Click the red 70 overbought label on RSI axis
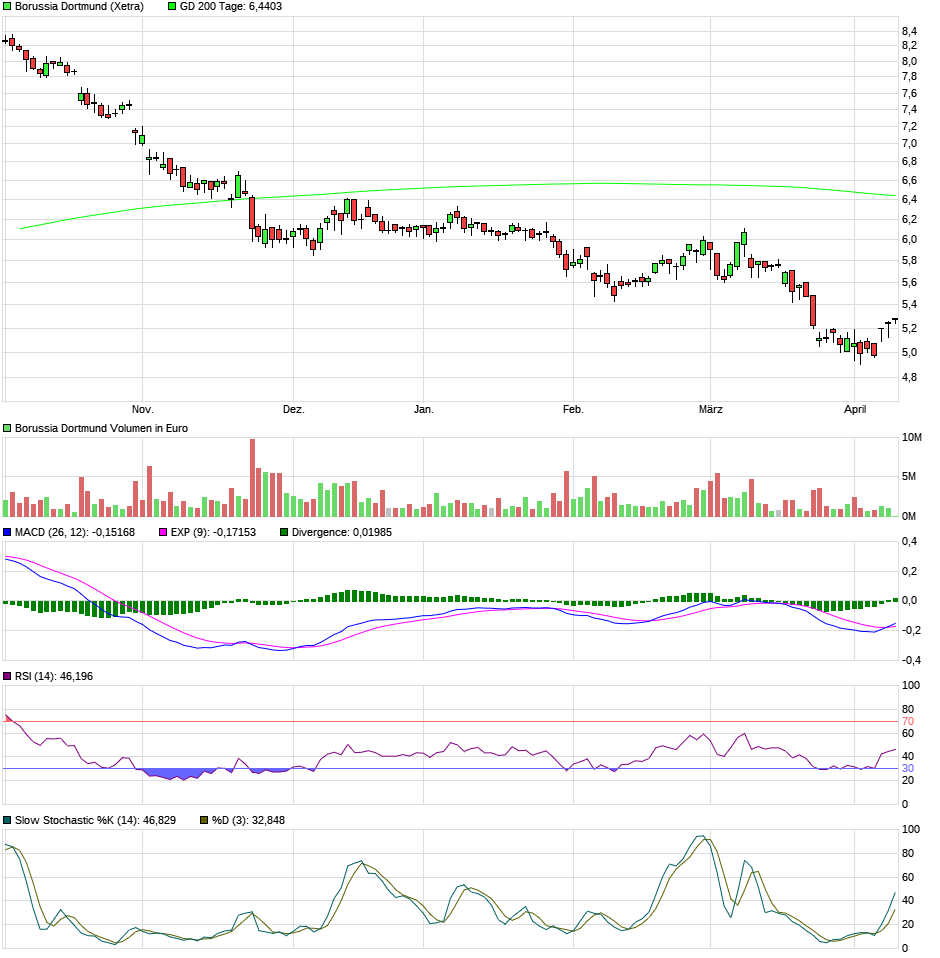The width and height of the screenshot is (940, 958). tap(908, 722)
